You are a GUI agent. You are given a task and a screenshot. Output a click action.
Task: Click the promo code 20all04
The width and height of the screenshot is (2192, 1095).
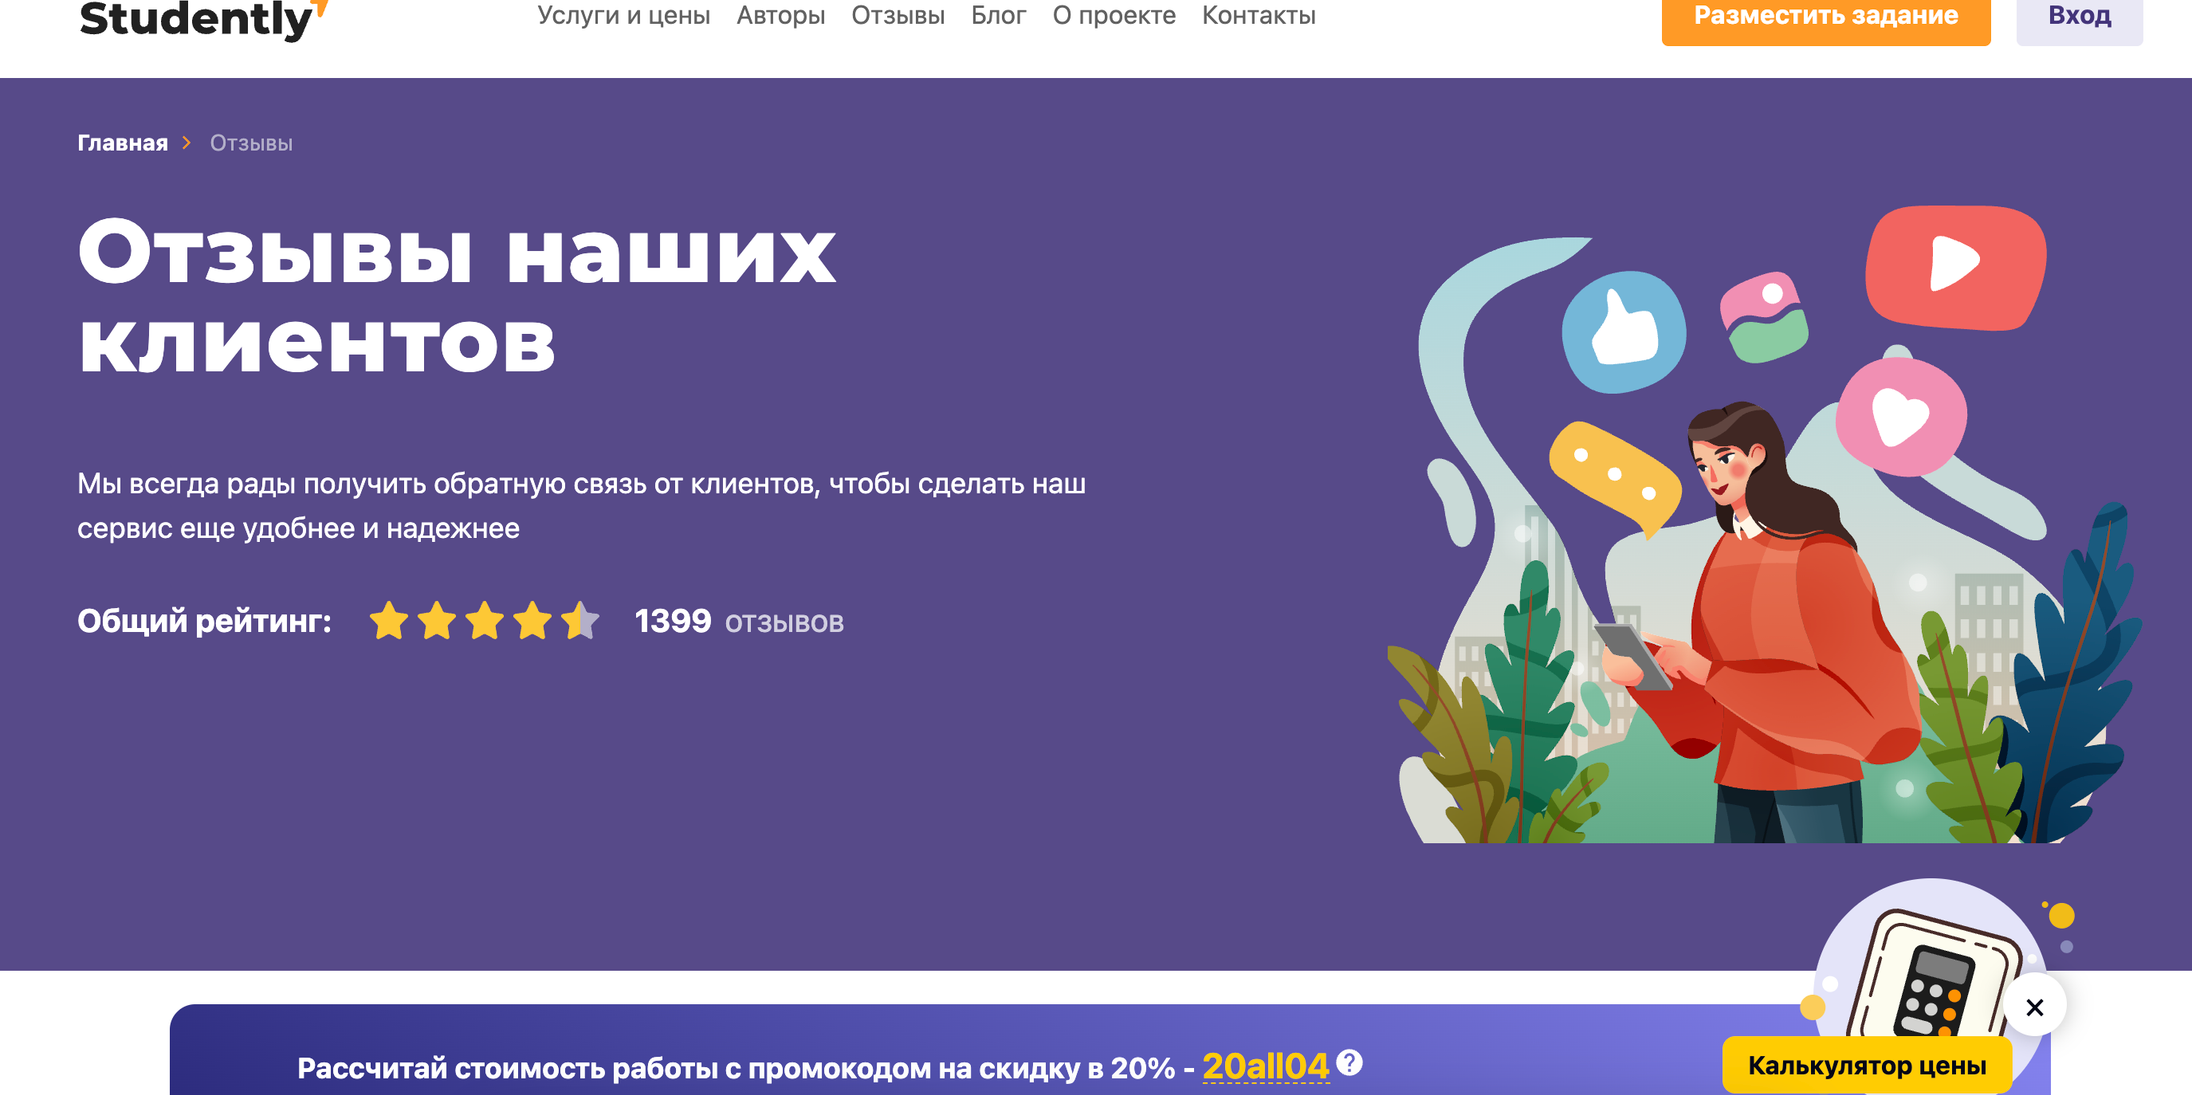pos(1265,1067)
